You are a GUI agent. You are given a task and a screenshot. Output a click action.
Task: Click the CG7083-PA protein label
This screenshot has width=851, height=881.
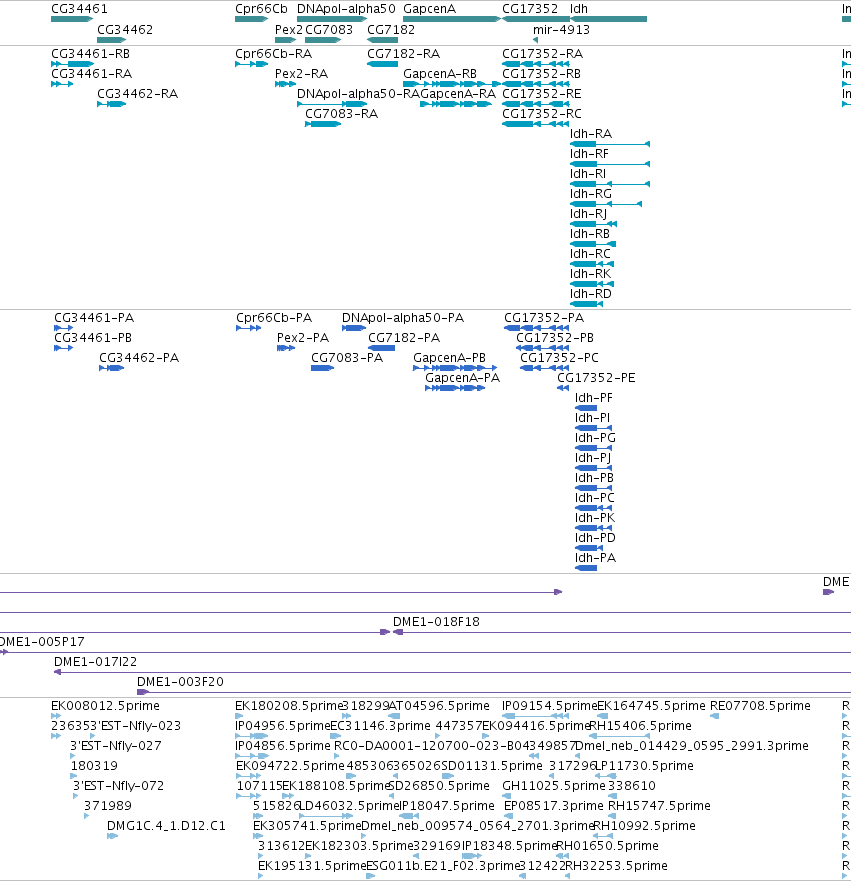click(347, 358)
